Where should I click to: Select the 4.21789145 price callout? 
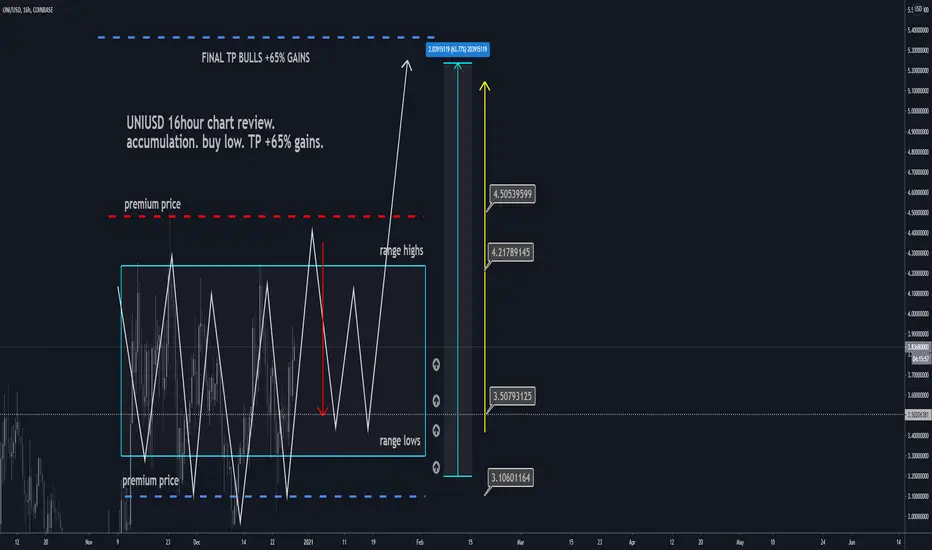coord(511,252)
